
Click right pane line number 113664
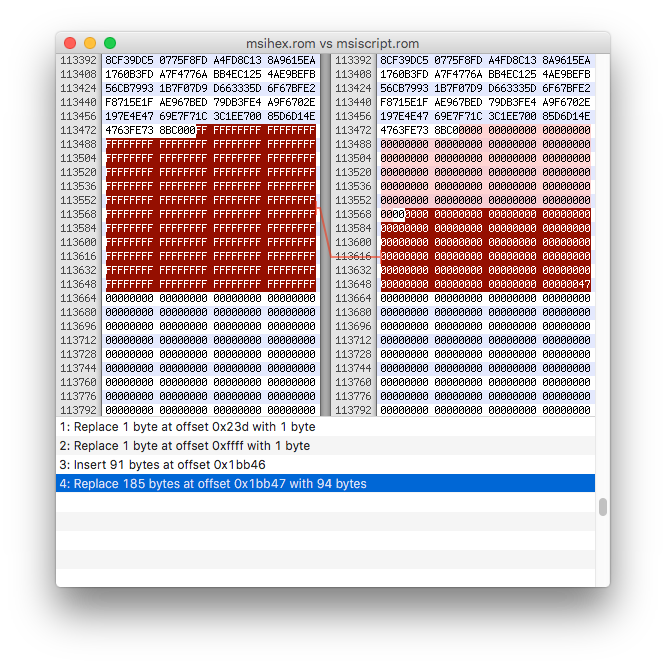(x=353, y=298)
